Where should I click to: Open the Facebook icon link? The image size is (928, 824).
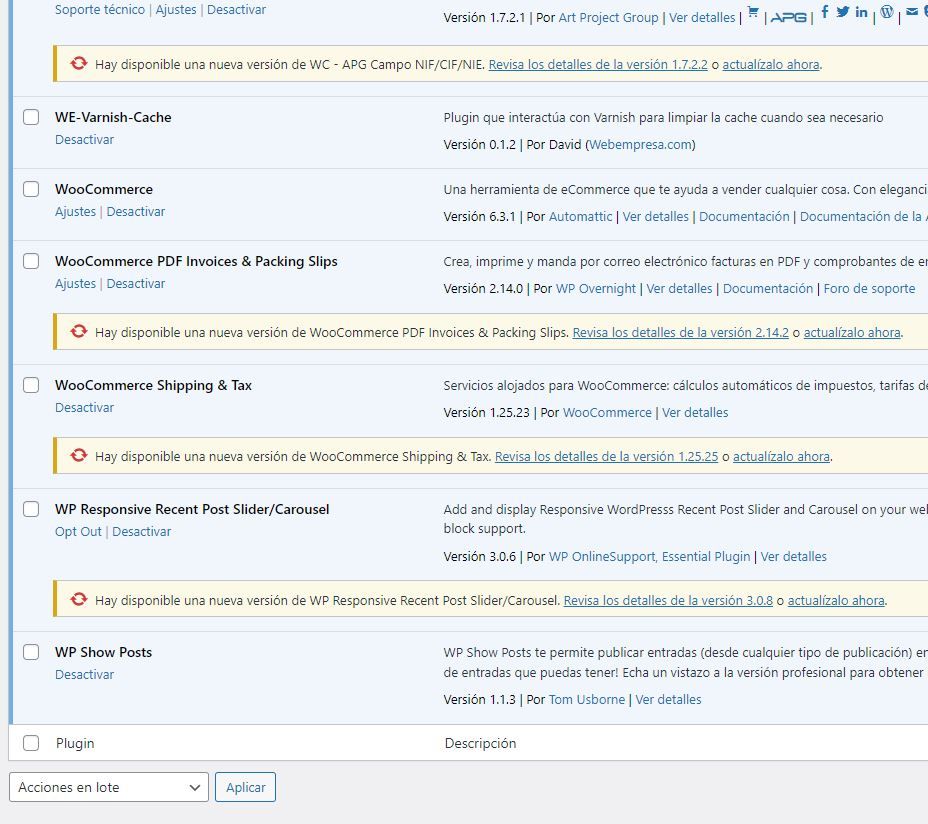pos(824,11)
